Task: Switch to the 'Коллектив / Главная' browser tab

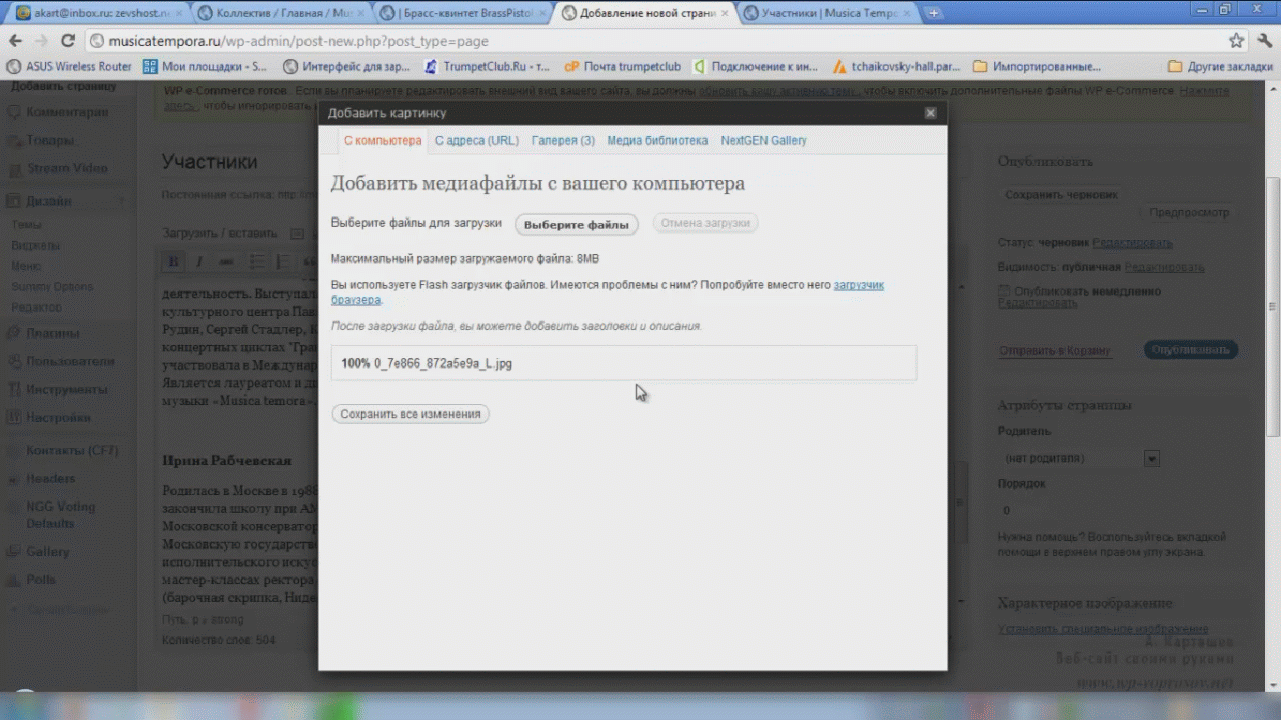Action: [278, 13]
